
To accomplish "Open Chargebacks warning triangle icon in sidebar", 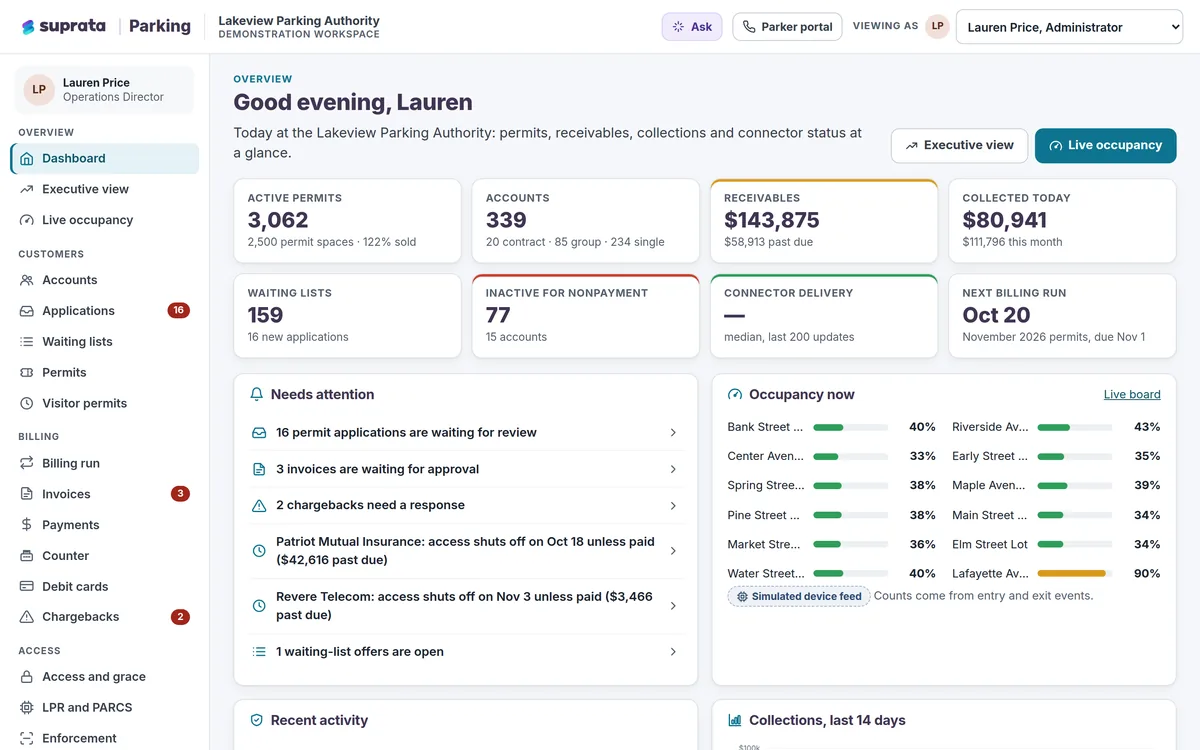I will (x=27, y=617).
